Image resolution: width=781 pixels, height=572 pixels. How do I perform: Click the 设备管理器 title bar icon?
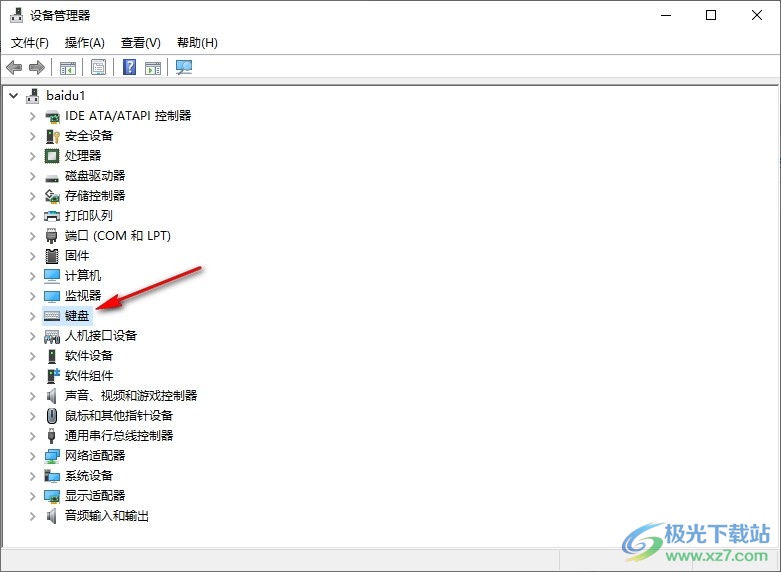coord(16,15)
